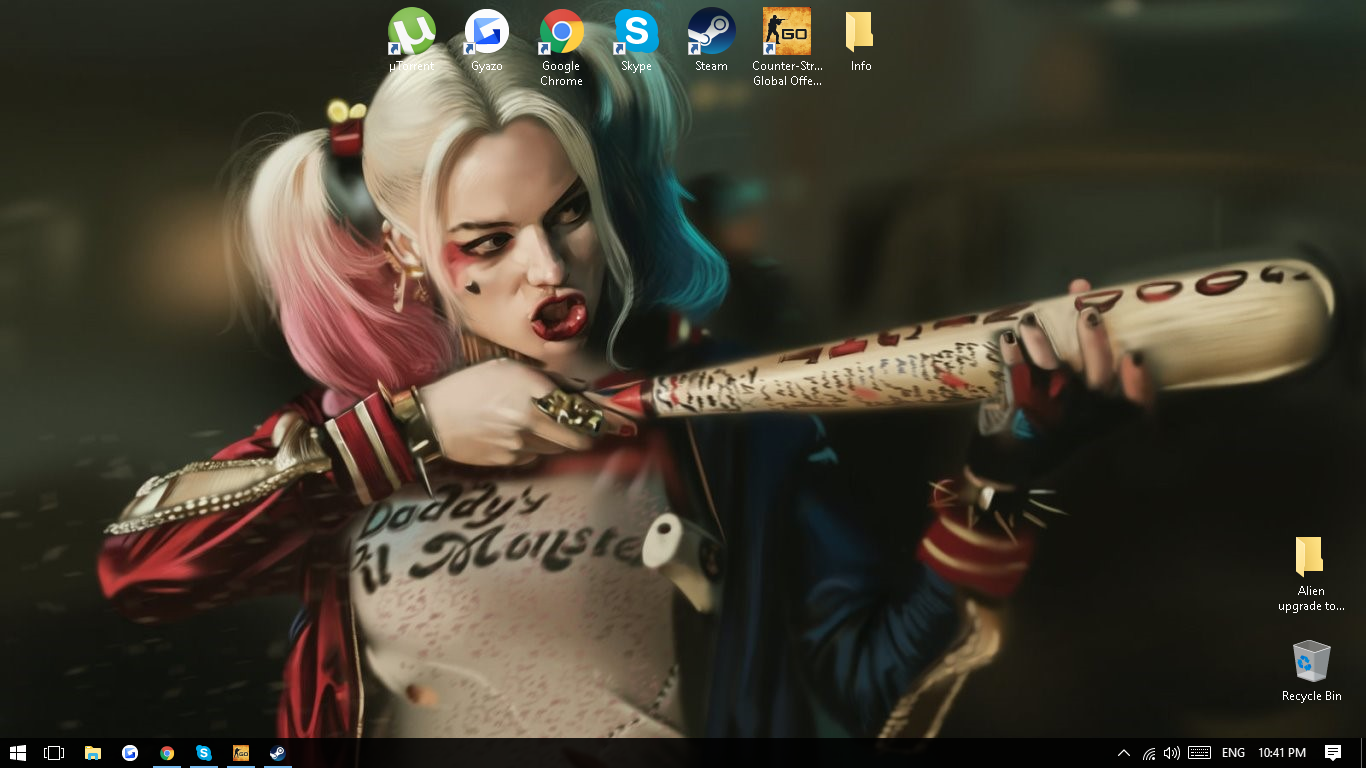Open the calendar from the 10:41 PM clock
Screen dimensions: 1366x768
pos(1282,753)
